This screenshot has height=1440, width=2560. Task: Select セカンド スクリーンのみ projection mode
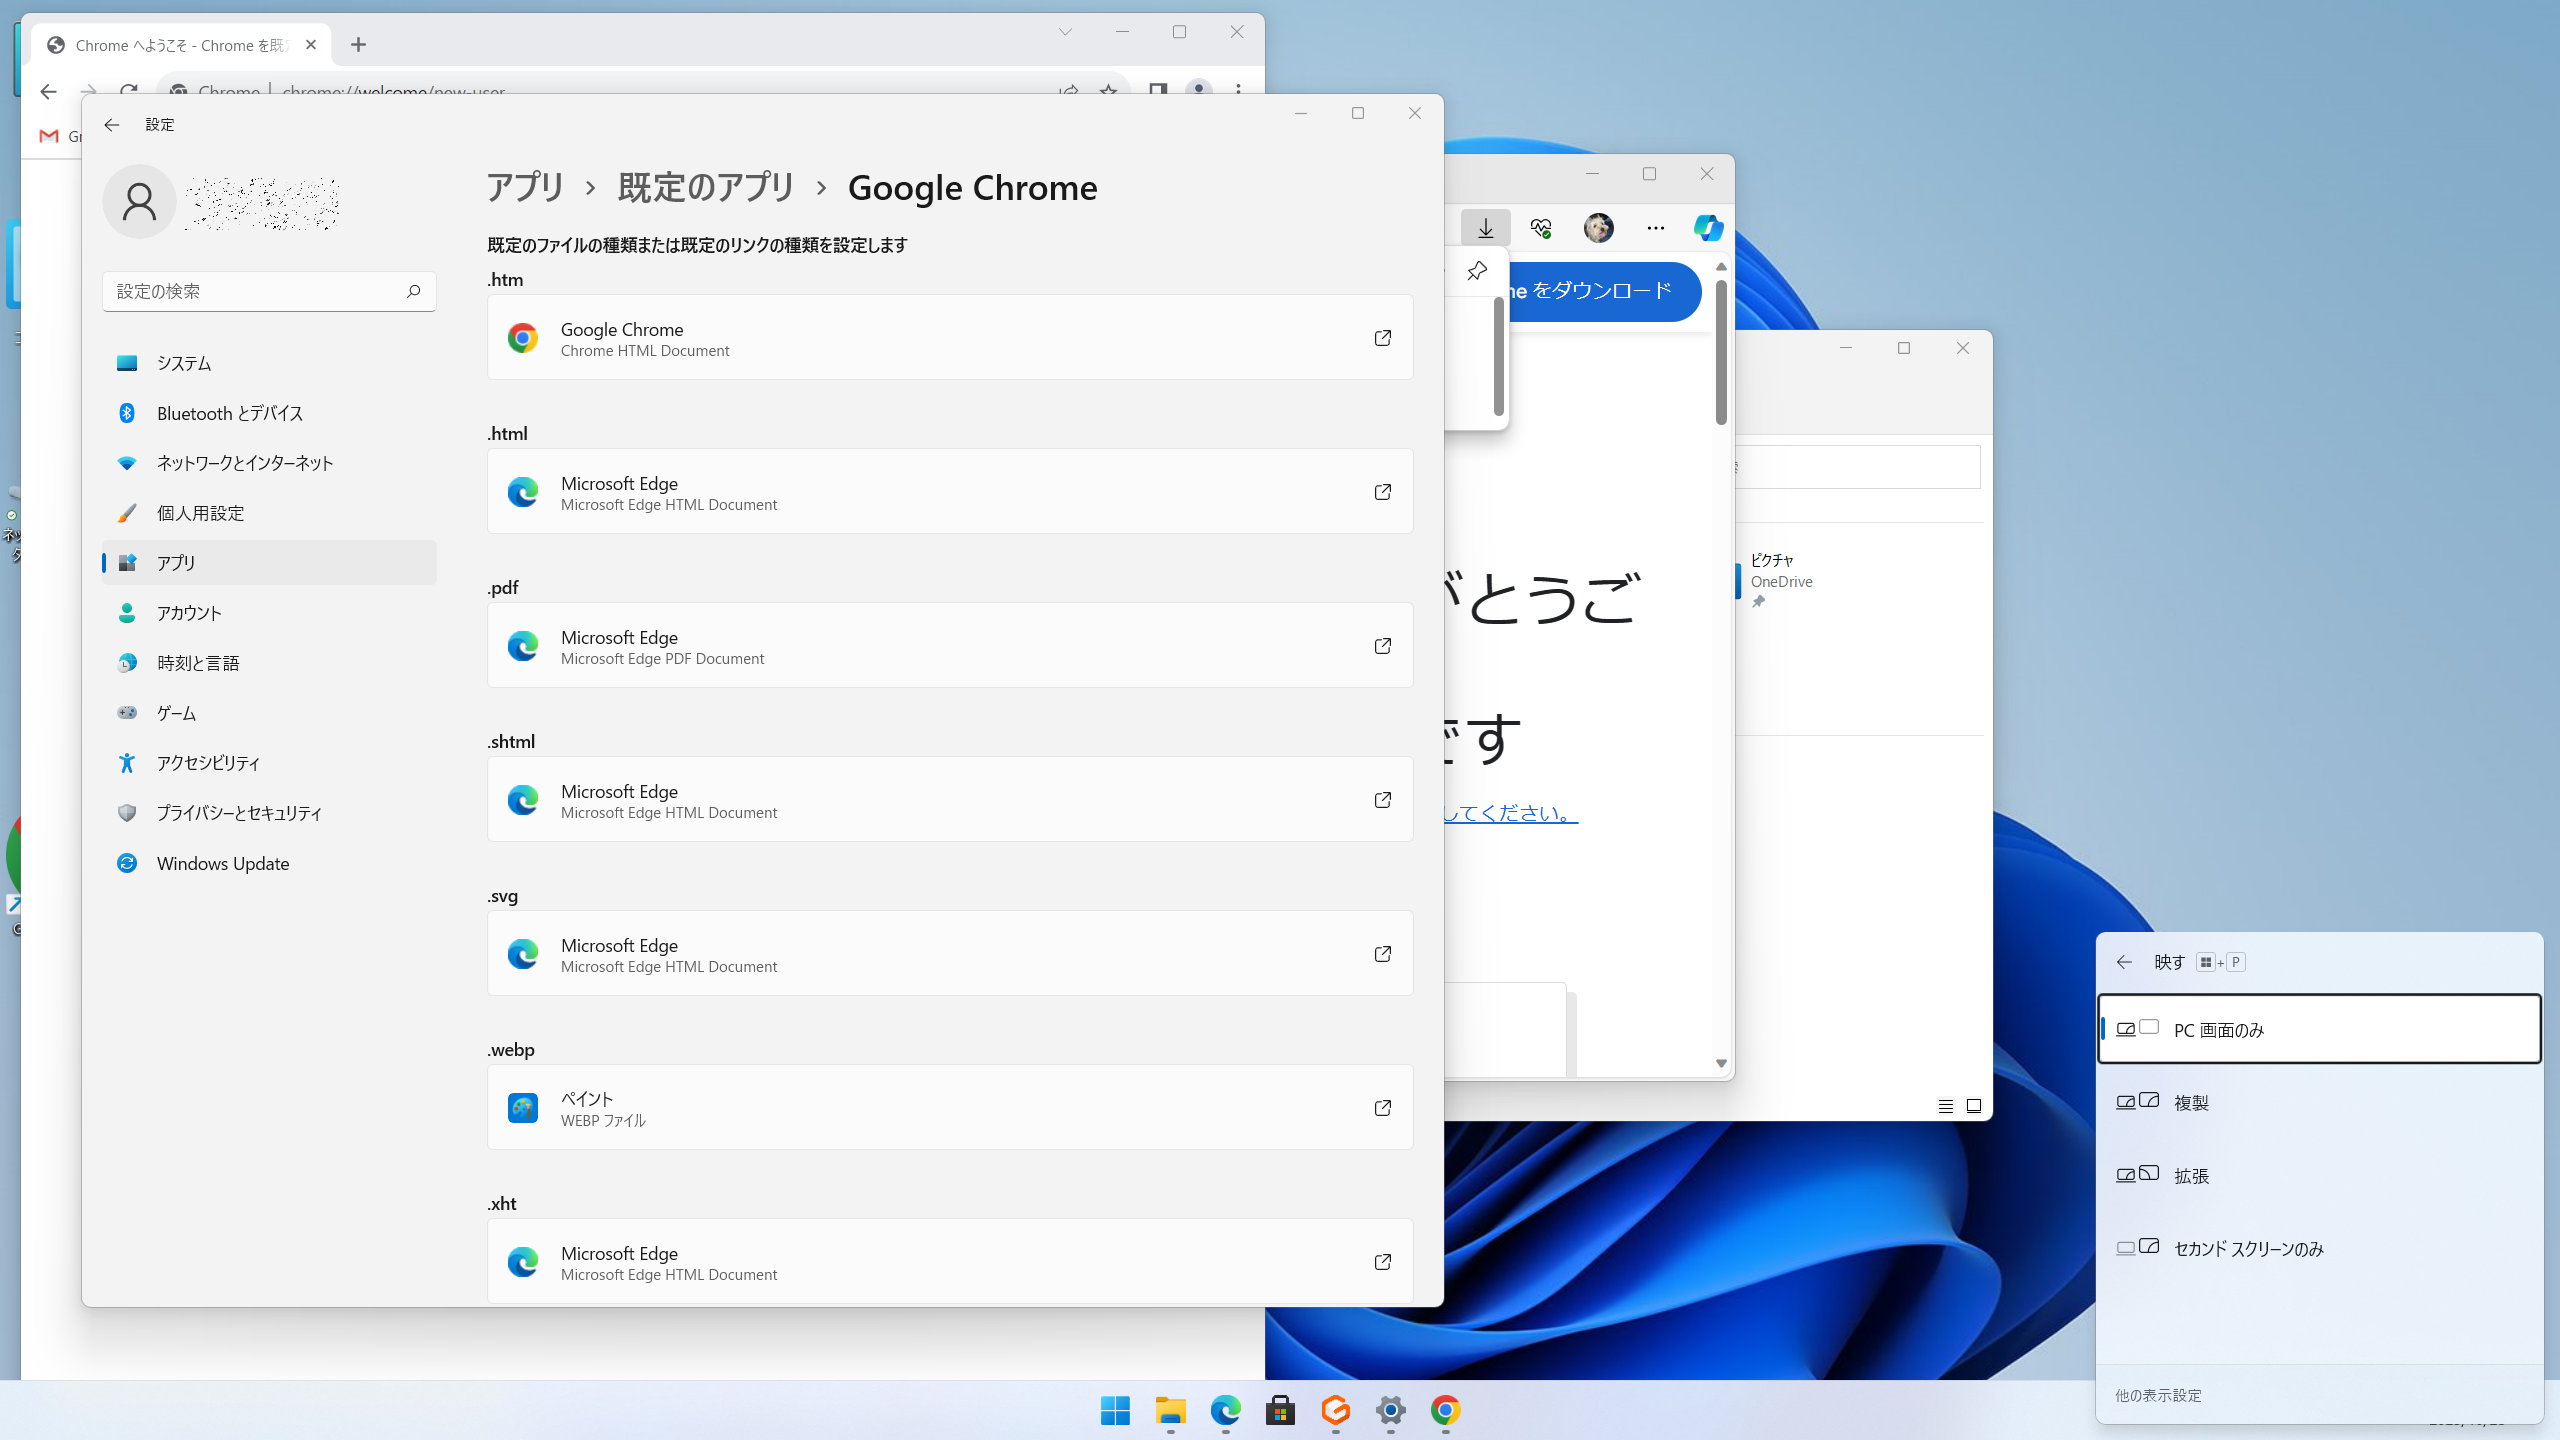coord(2319,1248)
